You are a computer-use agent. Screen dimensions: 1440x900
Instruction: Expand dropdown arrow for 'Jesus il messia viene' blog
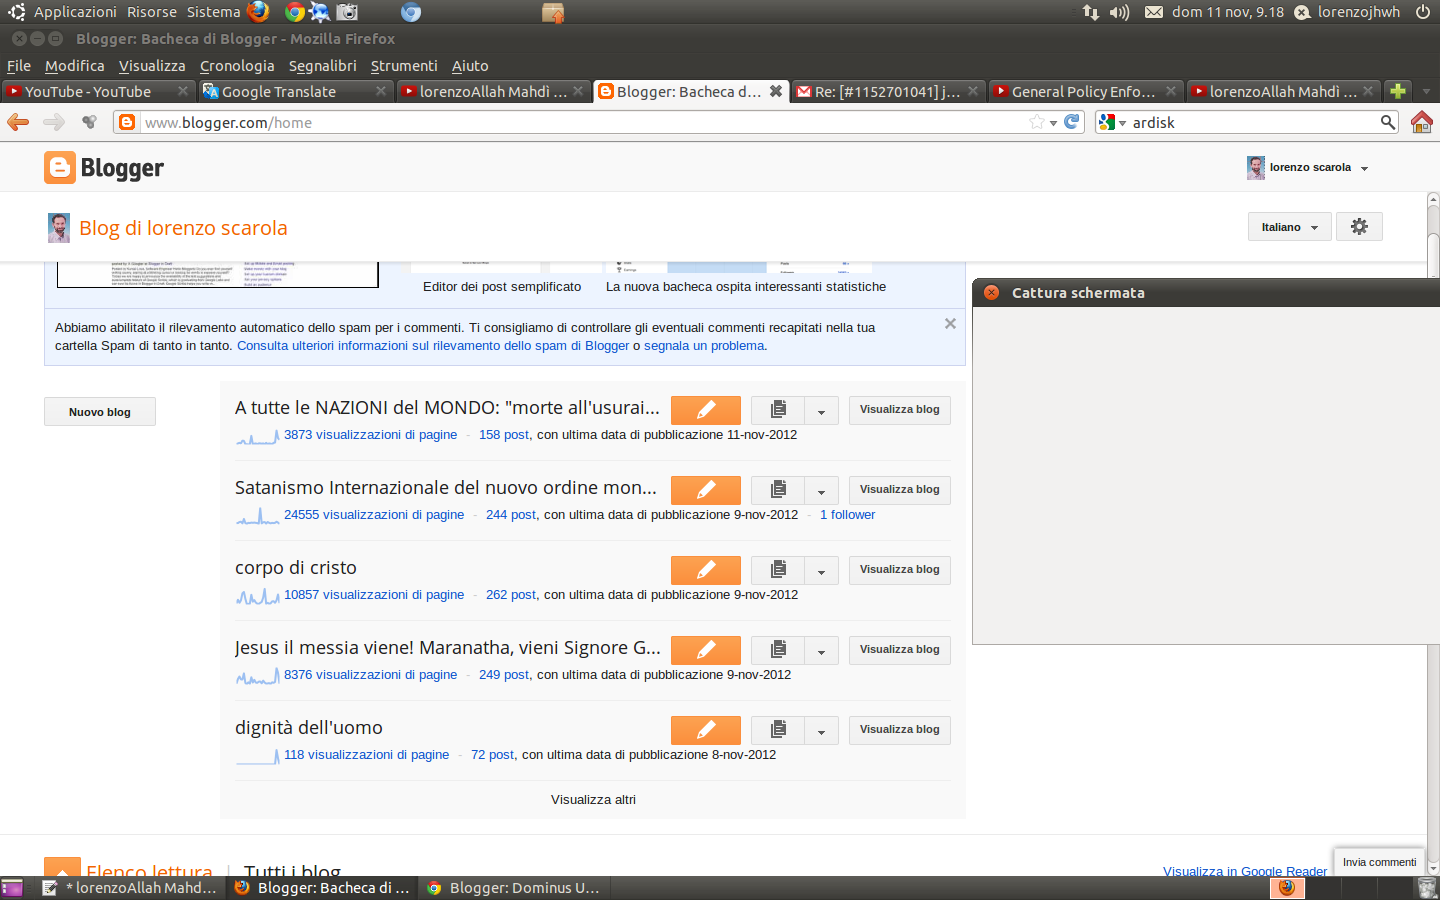(821, 650)
